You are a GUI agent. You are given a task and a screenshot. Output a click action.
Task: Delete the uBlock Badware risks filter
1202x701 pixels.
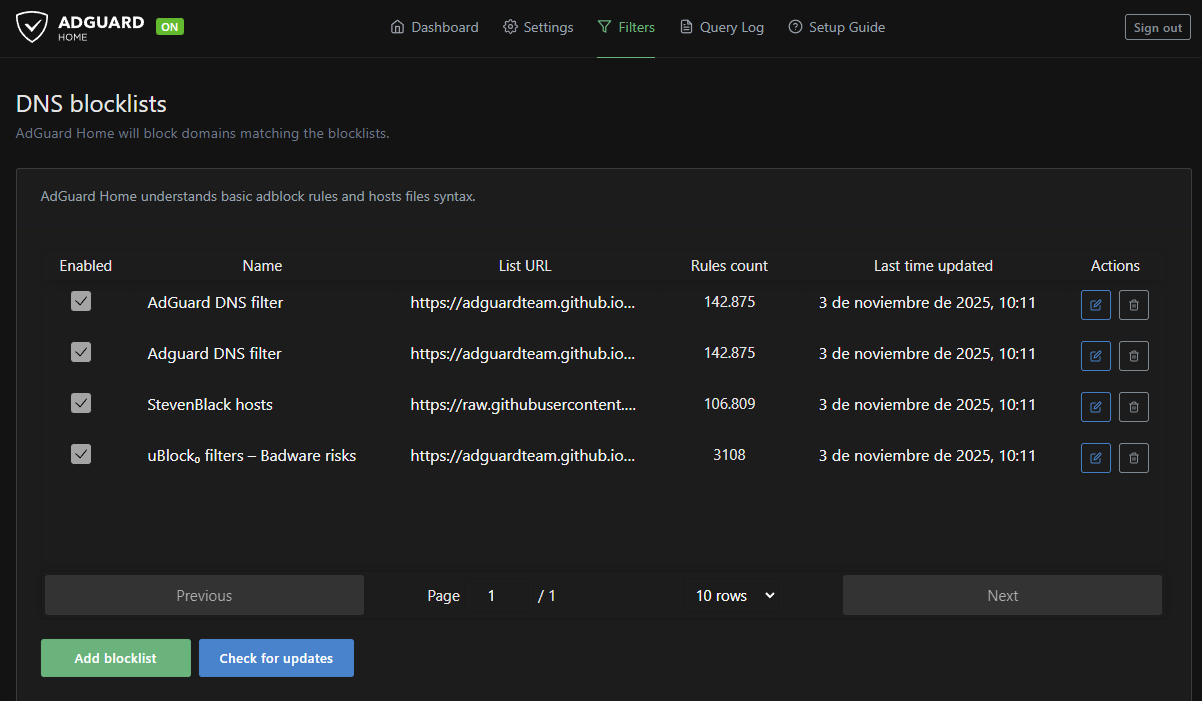(1133, 457)
